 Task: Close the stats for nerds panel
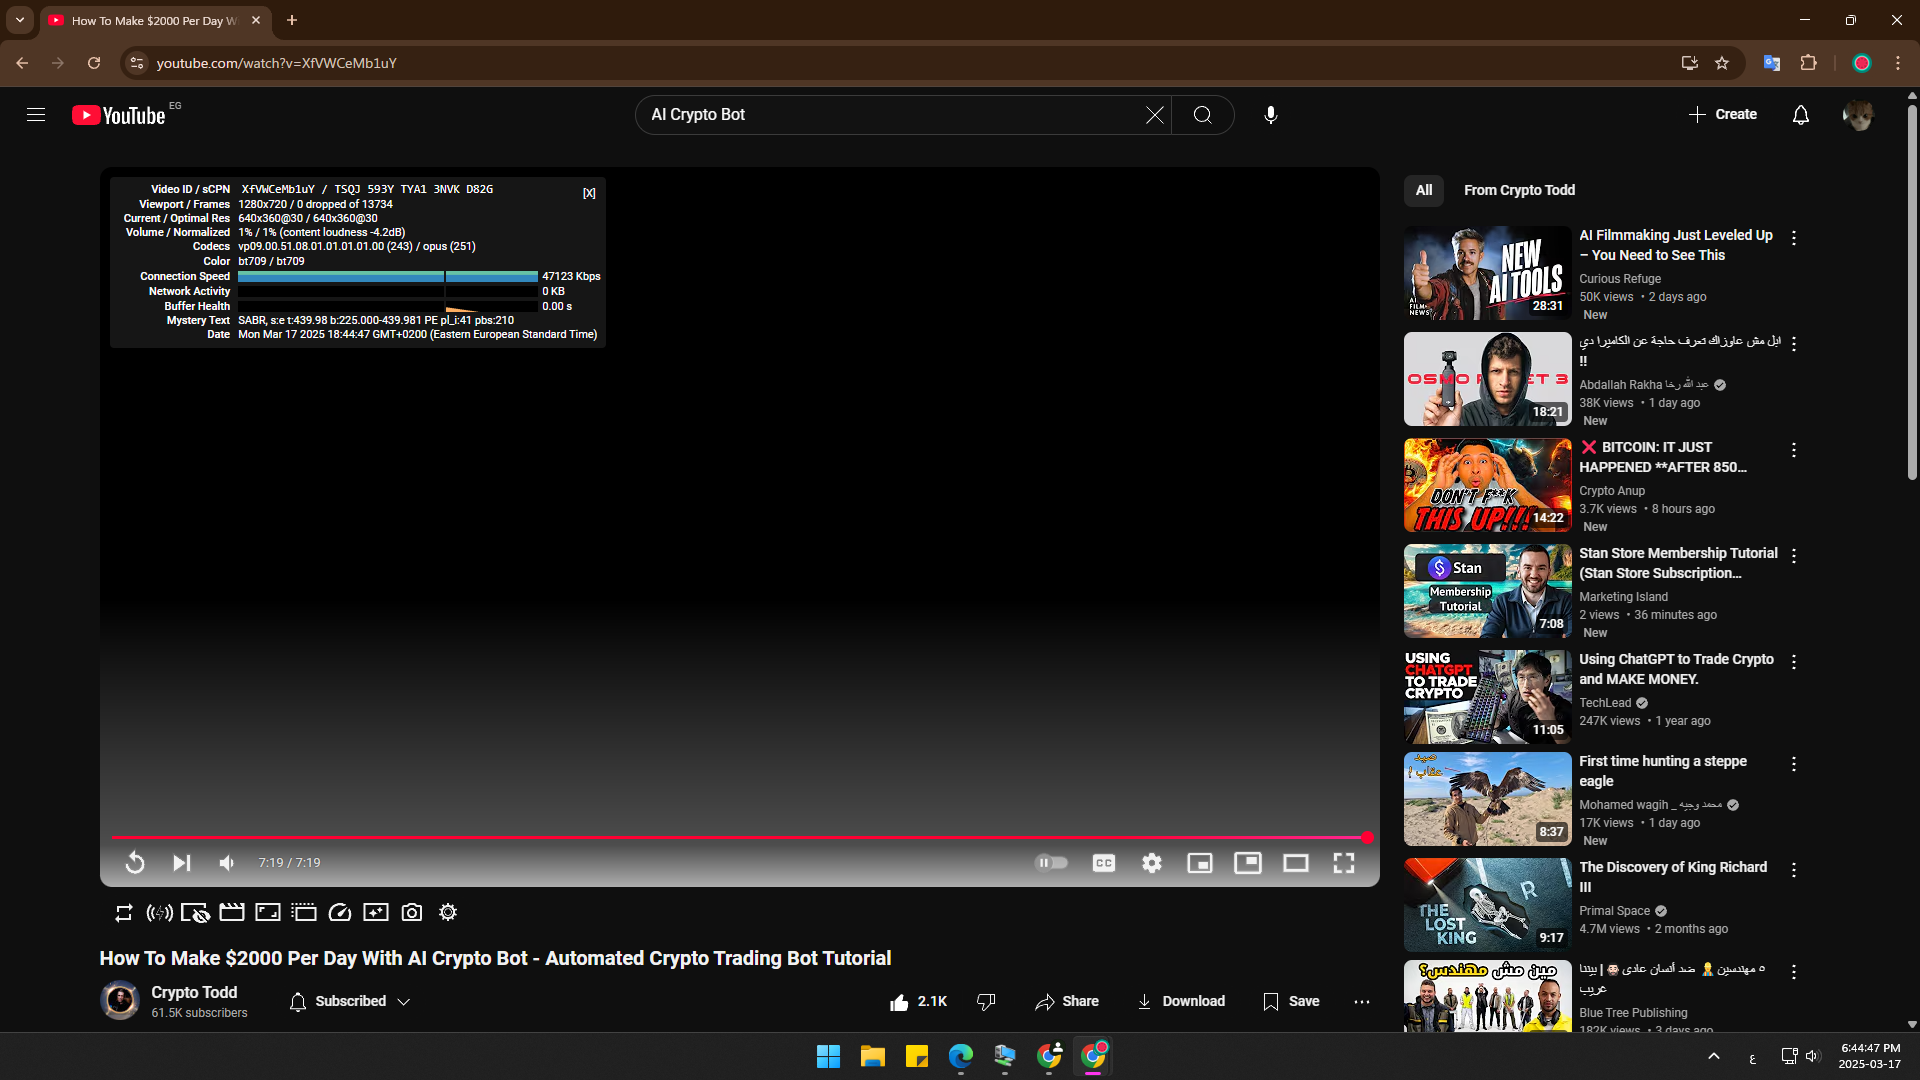tap(589, 193)
